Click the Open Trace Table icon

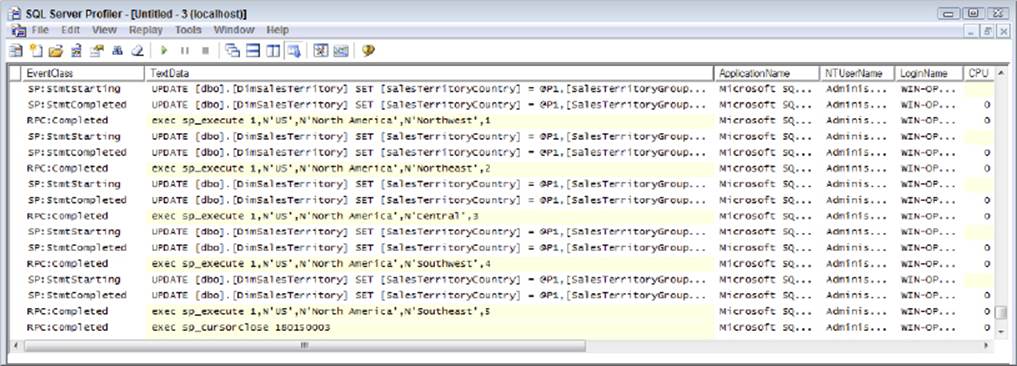(77, 51)
